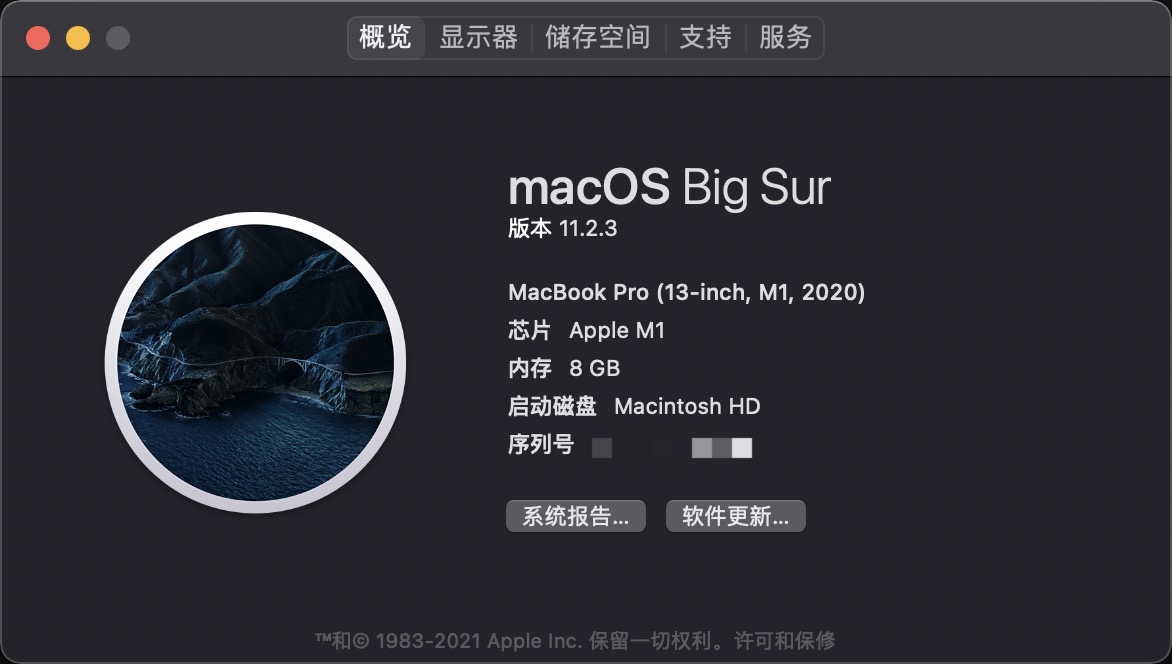Screen dimensions: 1172x664
Task: Open the 许可和保修 link in footer
Action: [x=785, y=641]
